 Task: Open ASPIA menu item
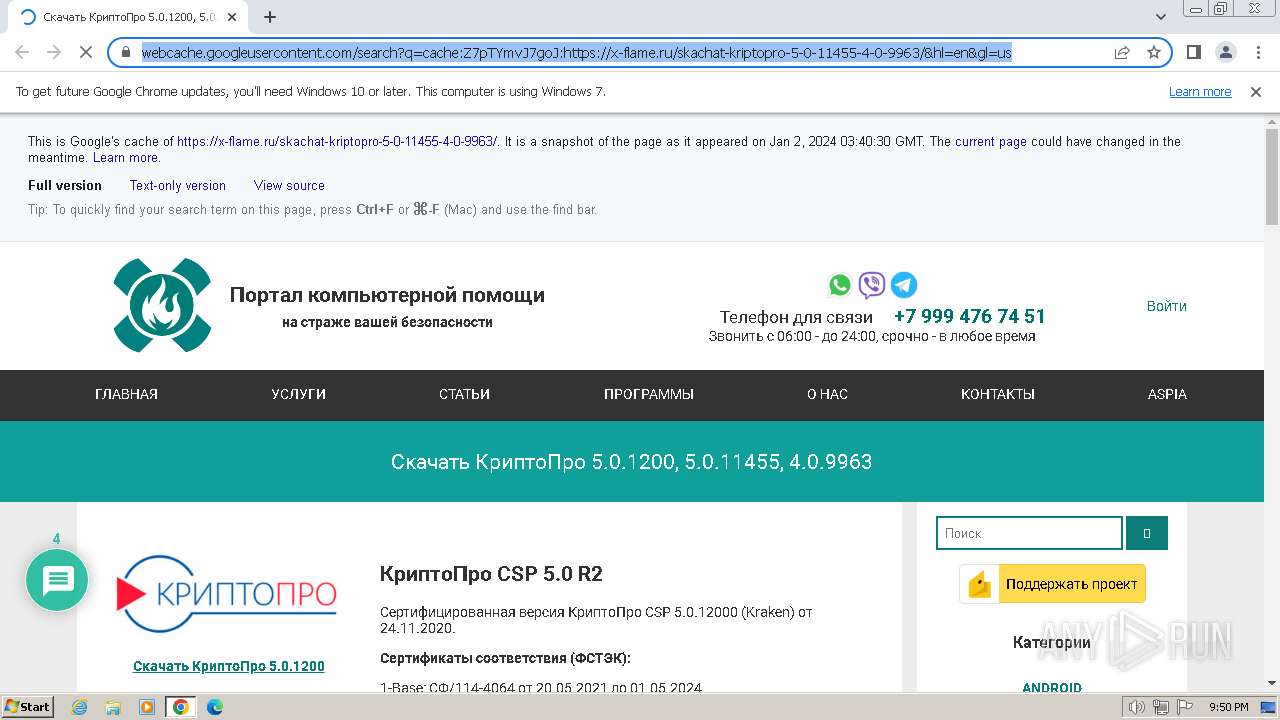tap(1167, 394)
